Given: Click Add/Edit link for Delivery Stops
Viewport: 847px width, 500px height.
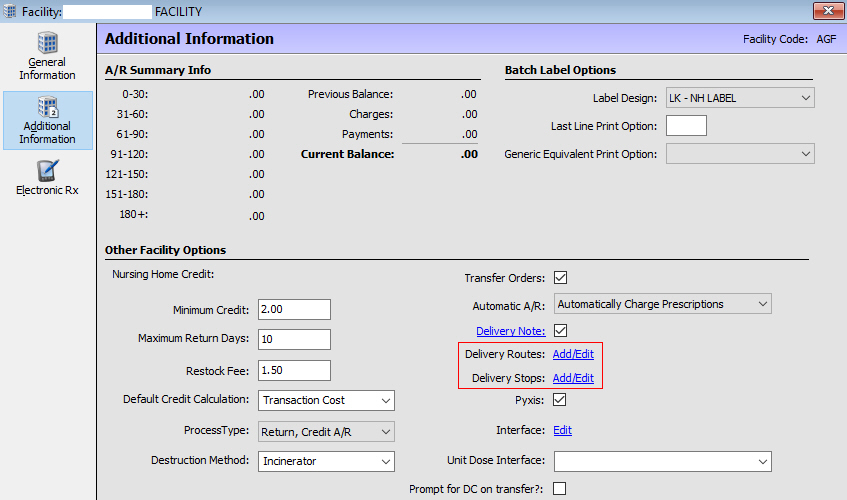Looking at the screenshot, I should 573,378.
